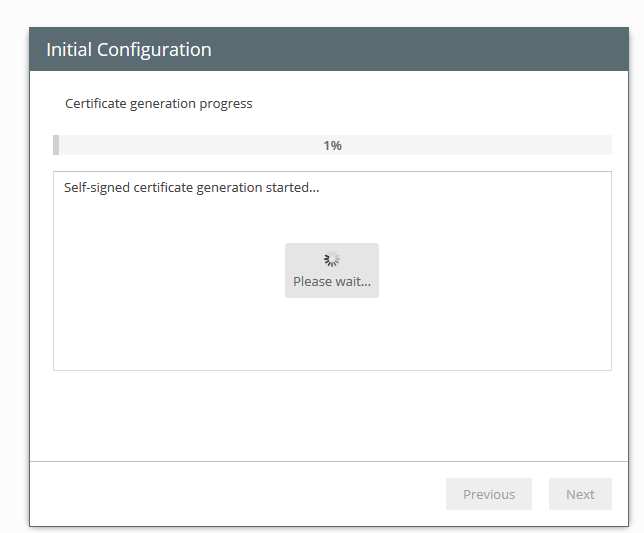Image resolution: width=644 pixels, height=533 pixels.
Task: Select the "Self-signed certificate generation started..." log line
Action: (191, 187)
